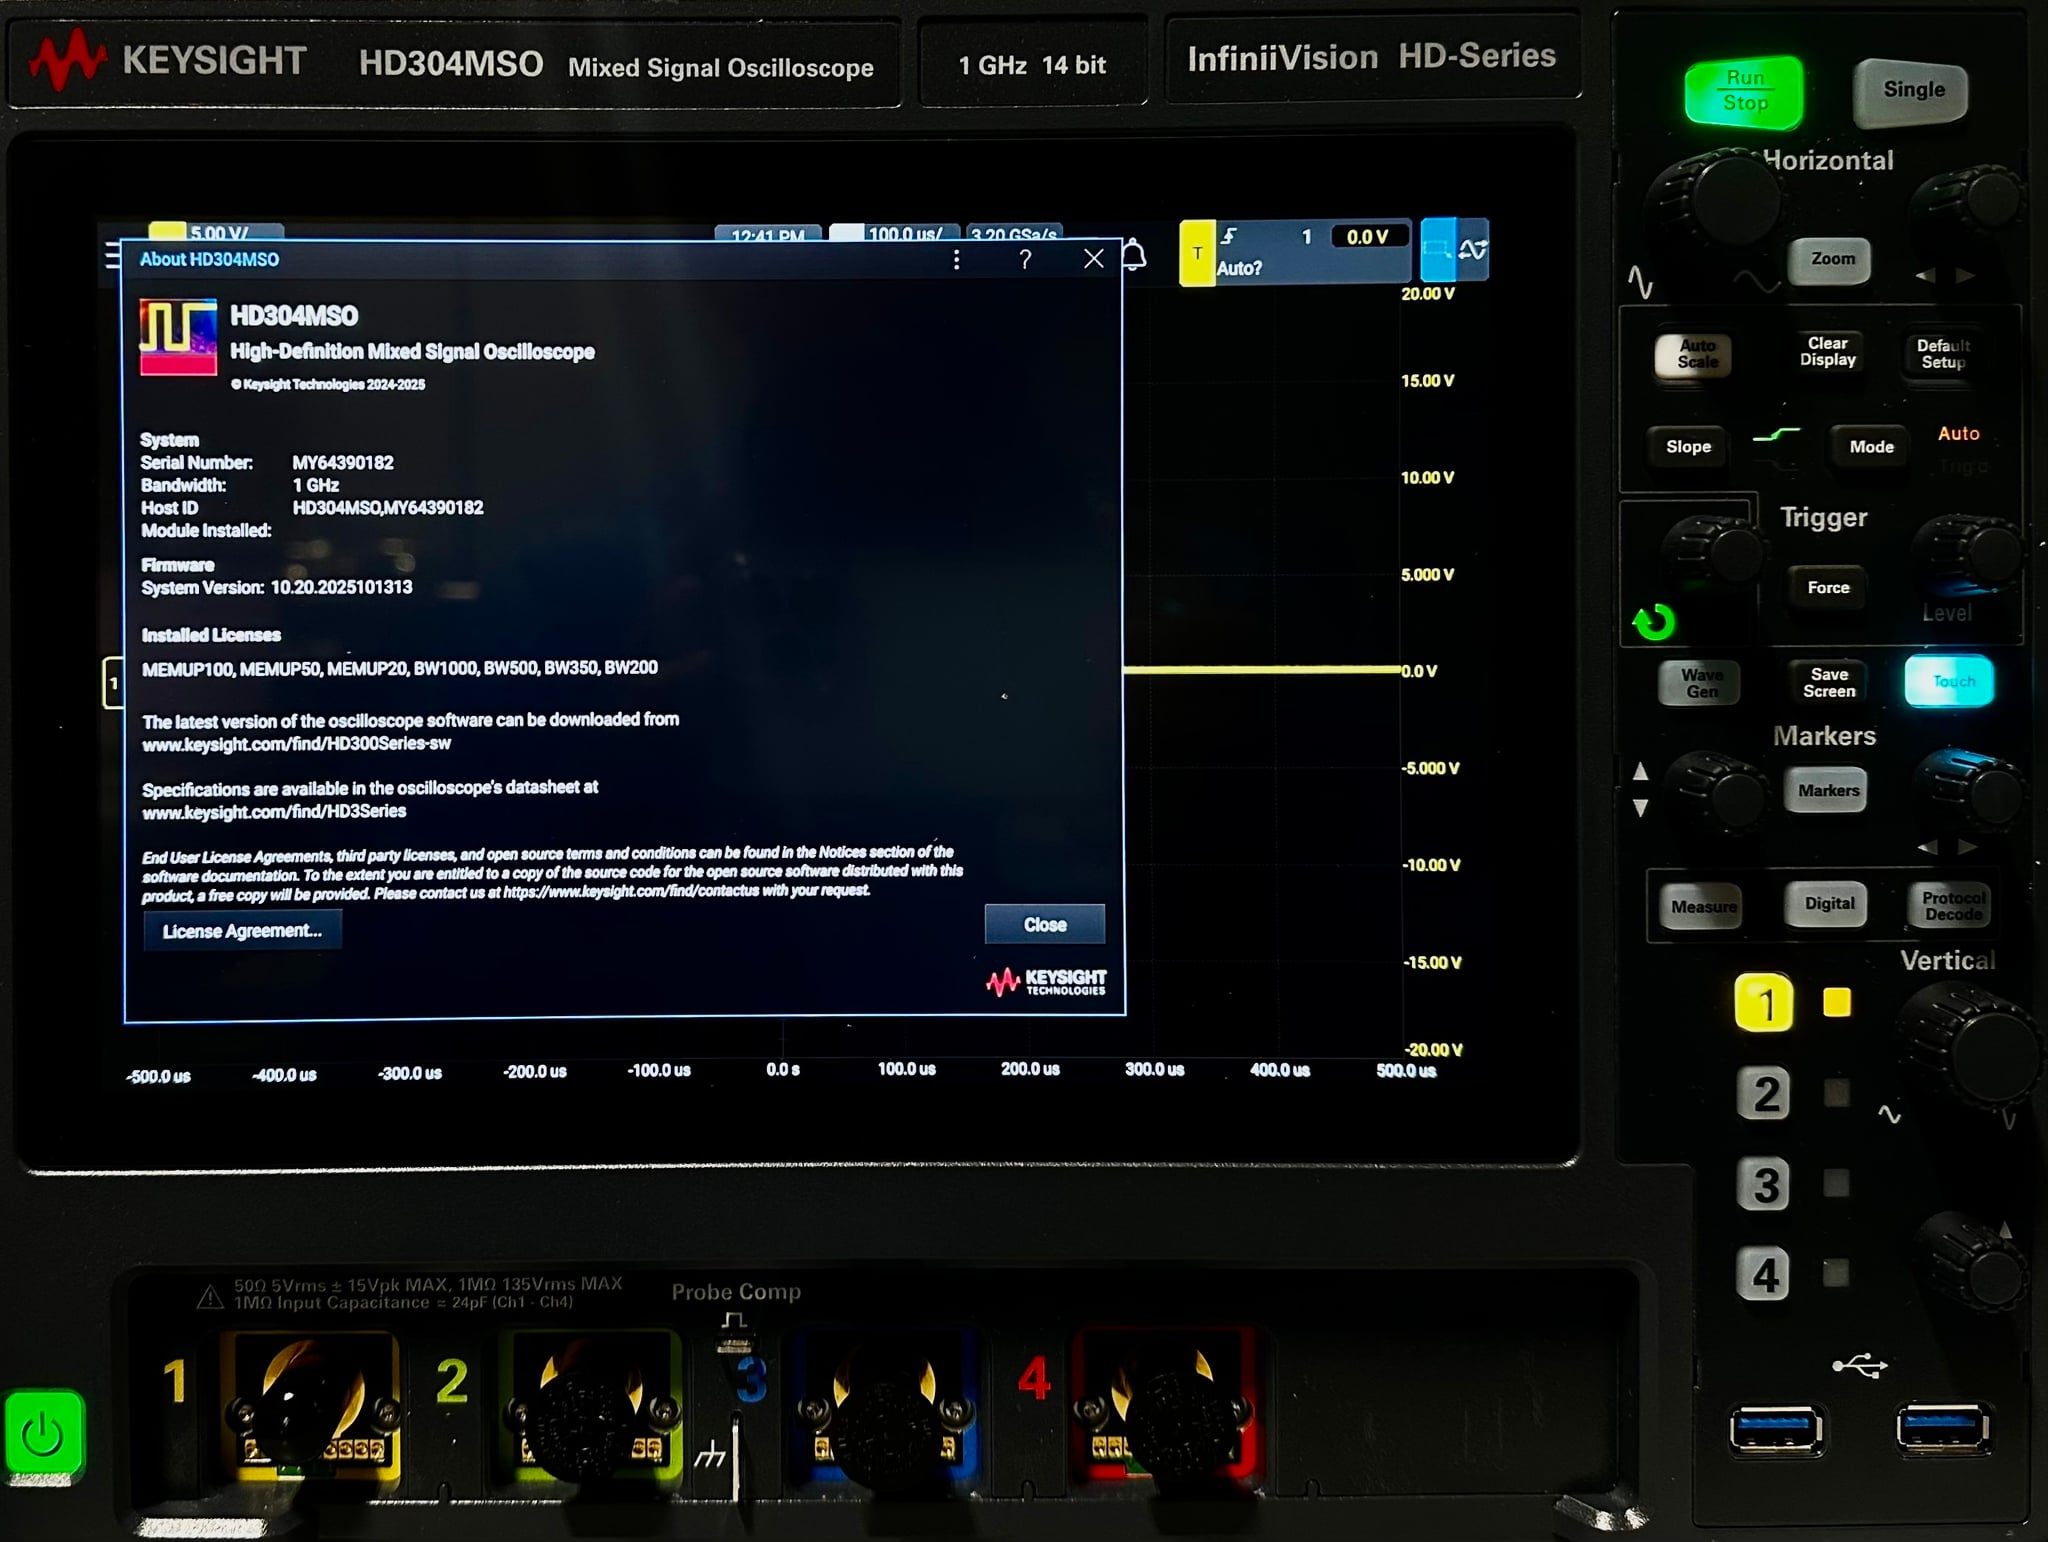The width and height of the screenshot is (2048, 1542).
Task: Click the www.keysight.com/find/HD3Series link
Action: coord(274,811)
